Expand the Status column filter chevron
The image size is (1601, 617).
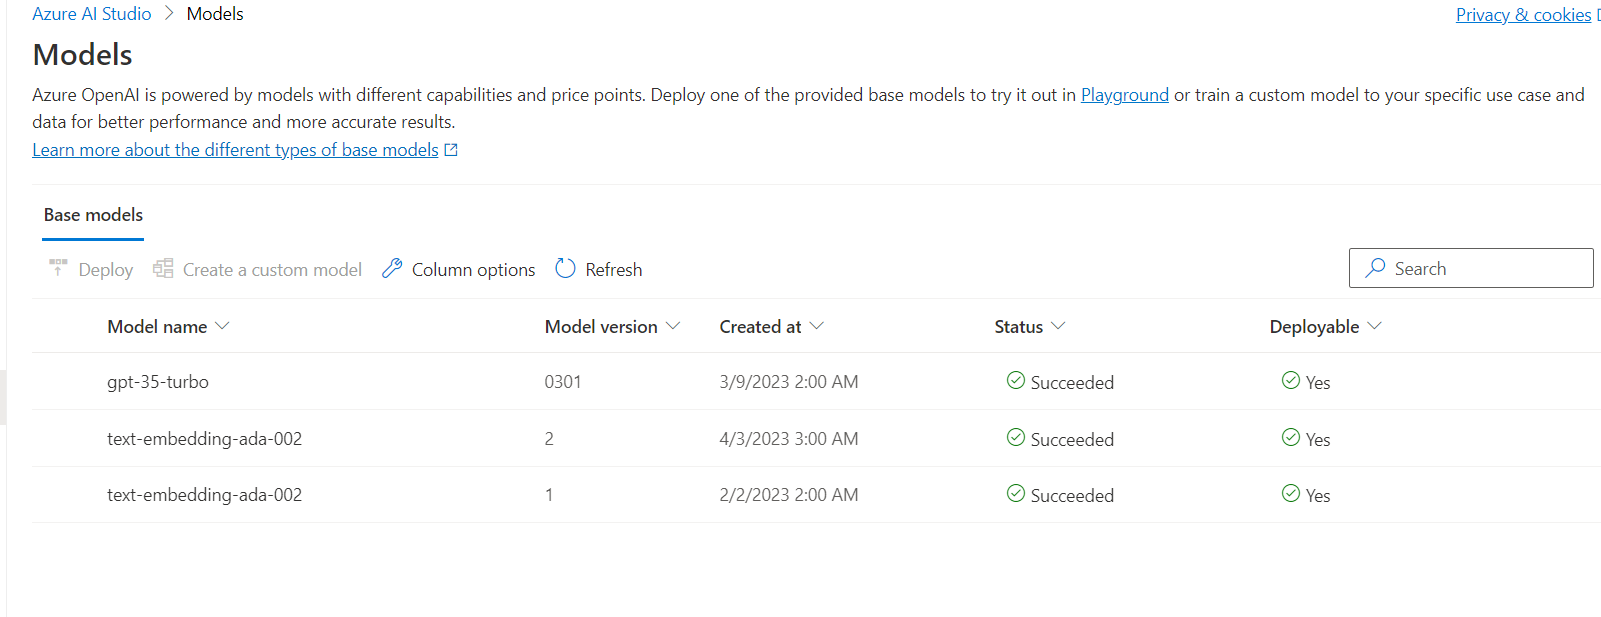1059,326
